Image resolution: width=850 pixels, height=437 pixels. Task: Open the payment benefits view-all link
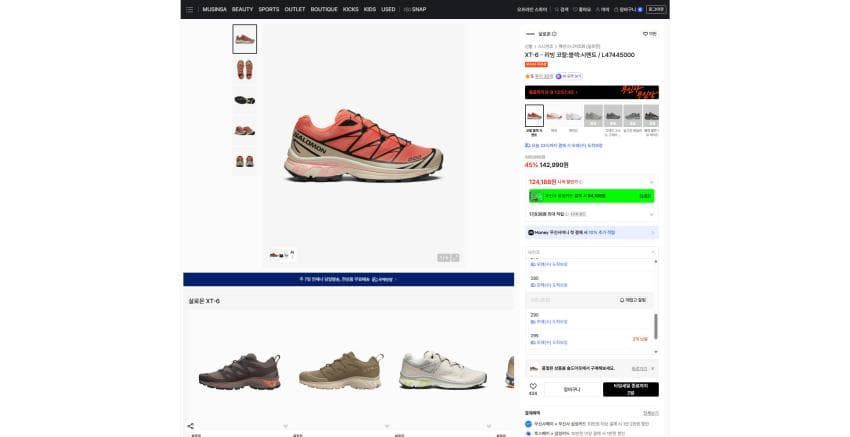651,413
